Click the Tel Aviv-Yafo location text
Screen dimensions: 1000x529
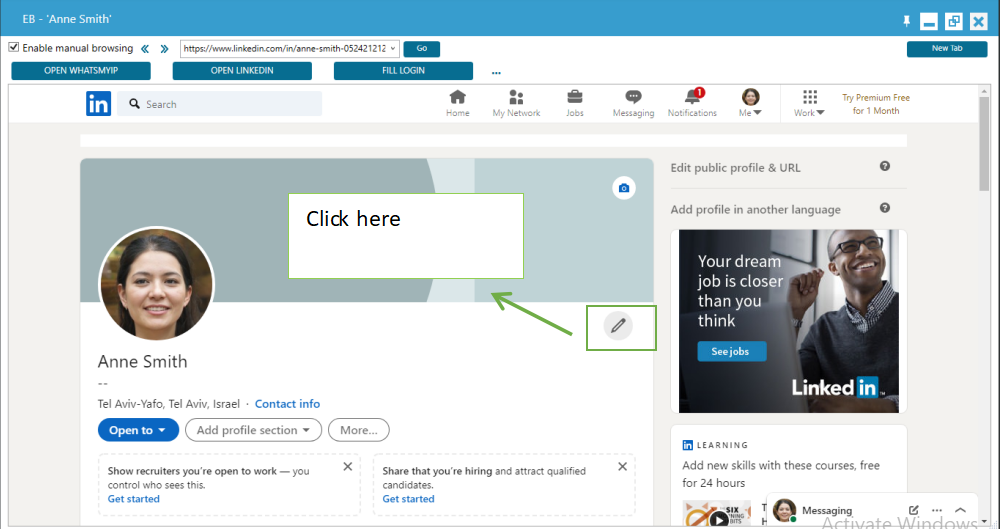(168, 404)
